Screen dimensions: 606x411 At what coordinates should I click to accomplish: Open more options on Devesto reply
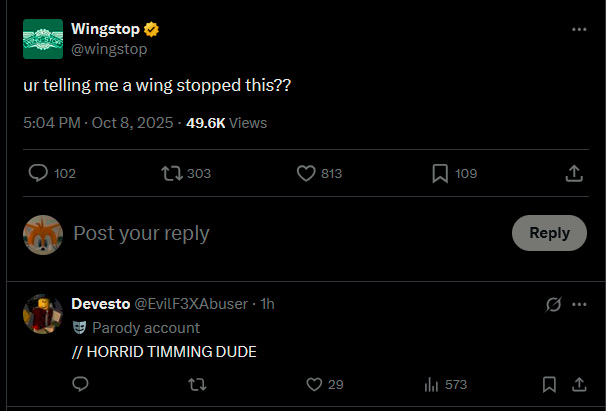[579, 304]
